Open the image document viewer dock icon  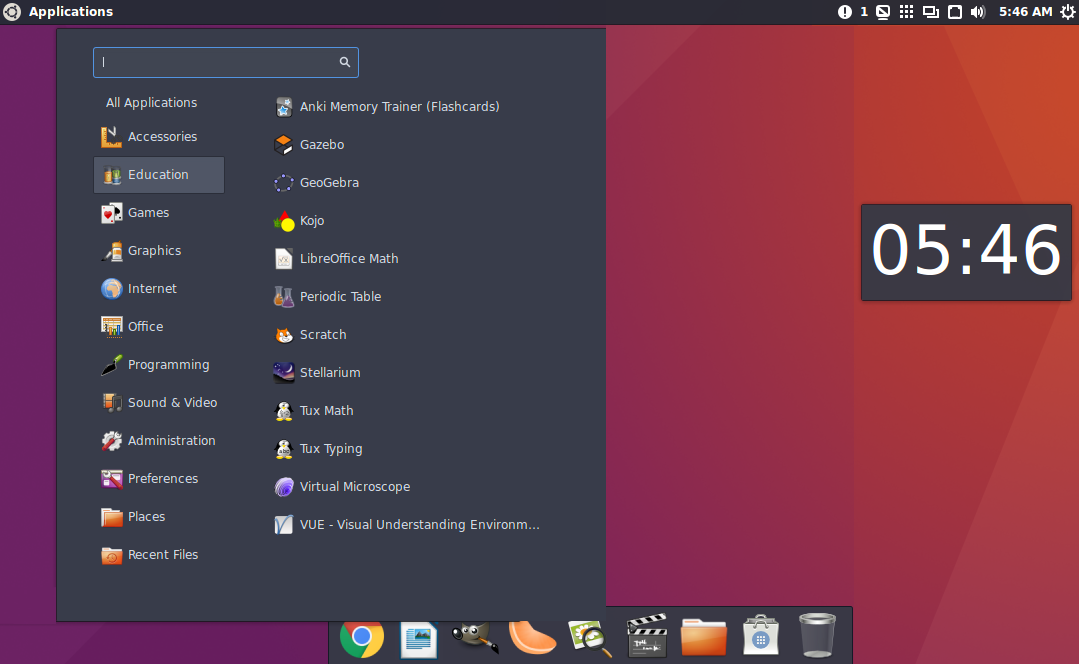pos(418,639)
